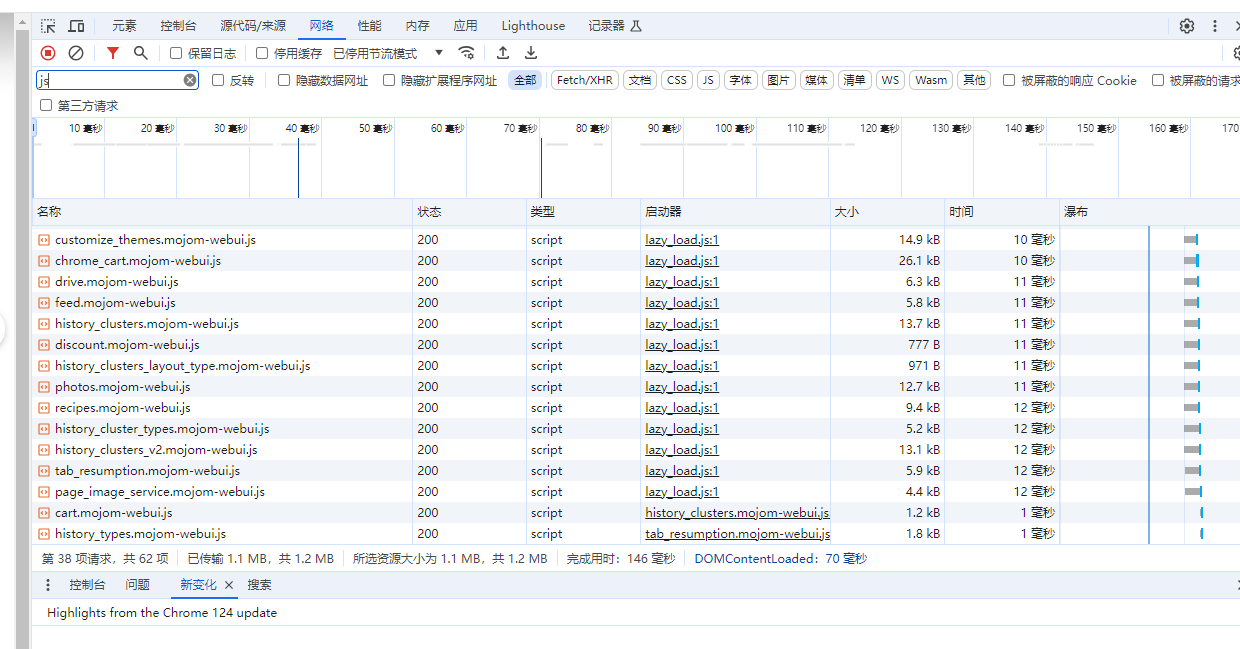
Task: Open Lighthouse panel tab
Action: (533, 26)
